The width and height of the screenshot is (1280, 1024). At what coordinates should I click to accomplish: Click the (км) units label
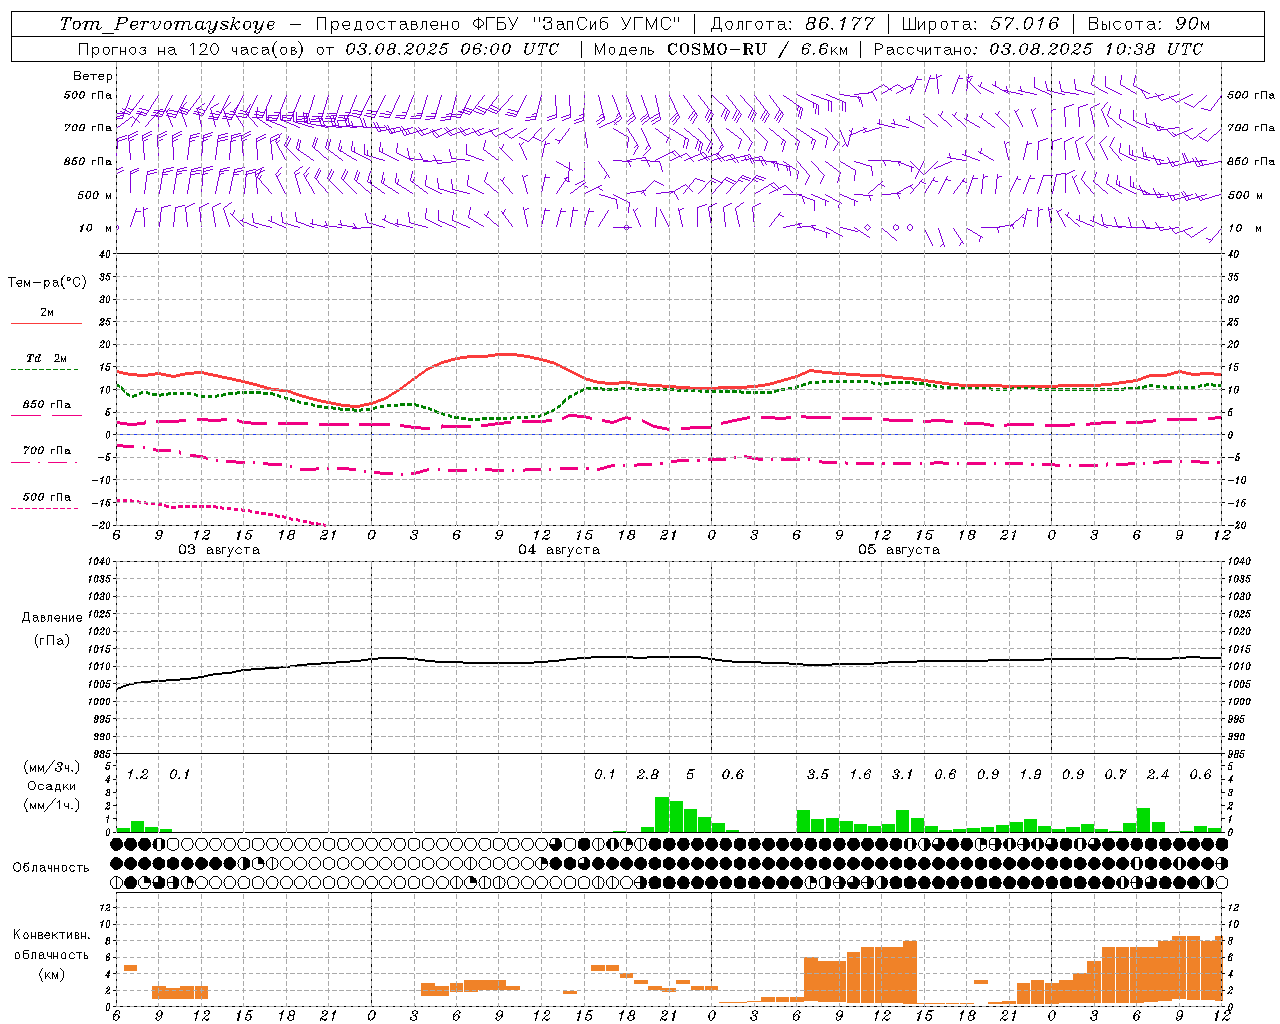point(51,974)
